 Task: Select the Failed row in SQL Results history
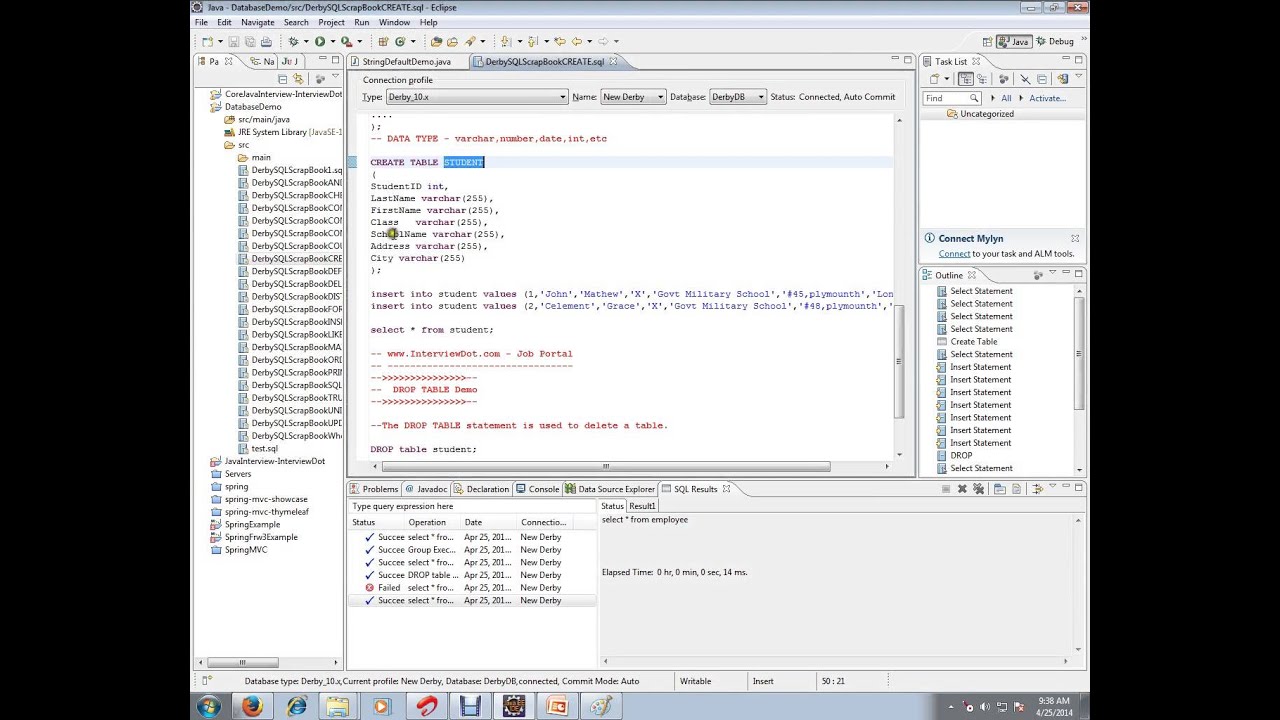coord(471,588)
